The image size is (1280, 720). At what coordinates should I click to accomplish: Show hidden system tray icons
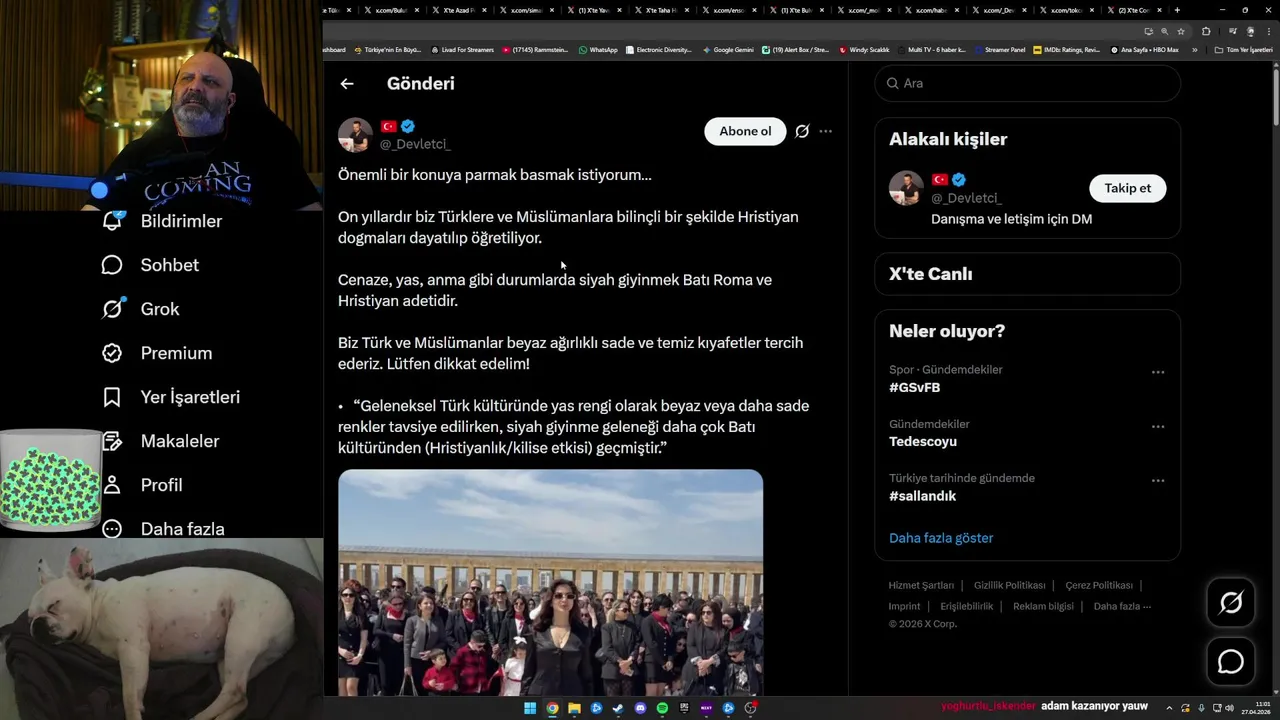coord(1170,708)
